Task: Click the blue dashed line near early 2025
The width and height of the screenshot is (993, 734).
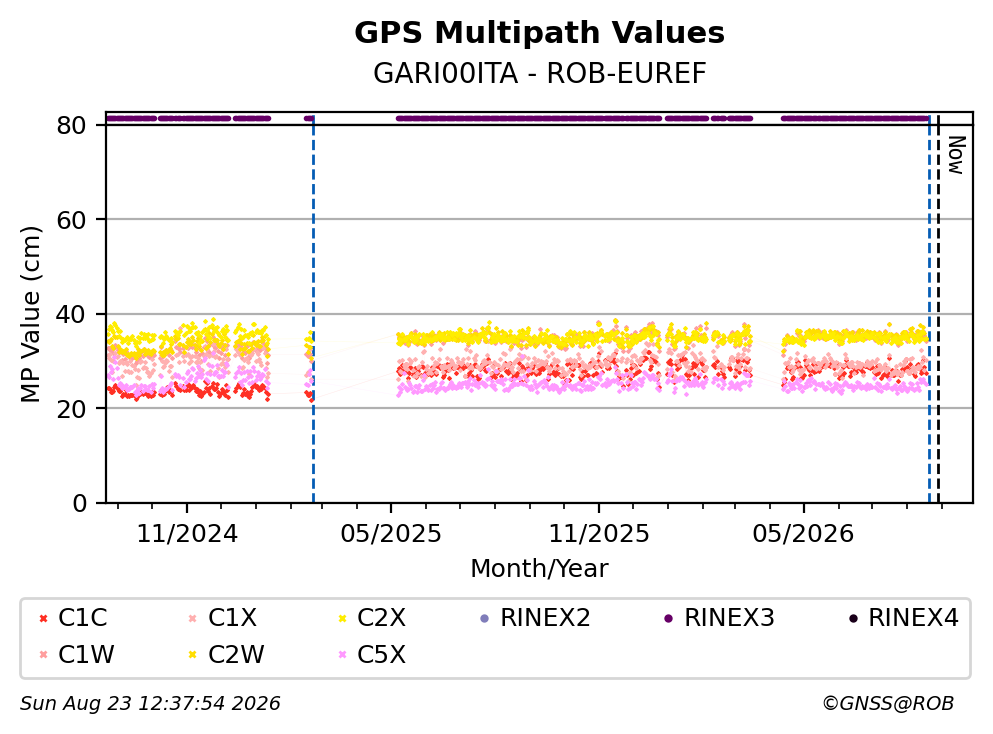Action: tap(313, 308)
